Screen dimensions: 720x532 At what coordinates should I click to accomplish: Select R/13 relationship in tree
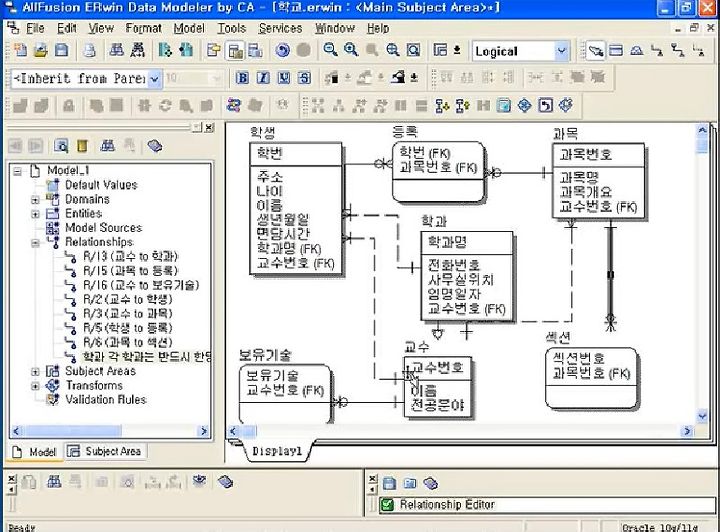[130, 256]
